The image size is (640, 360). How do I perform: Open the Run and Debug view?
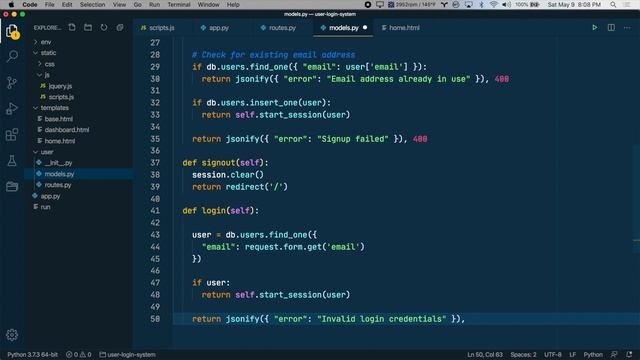coord(12,109)
